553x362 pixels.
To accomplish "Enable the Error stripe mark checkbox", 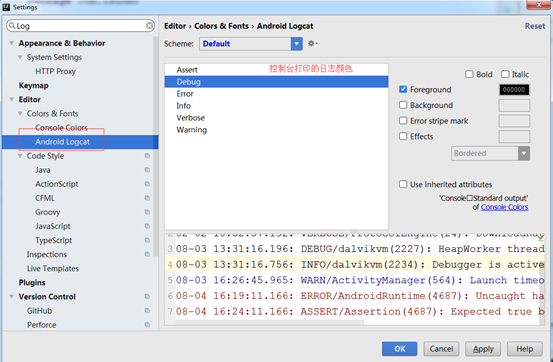I will click(403, 121).
